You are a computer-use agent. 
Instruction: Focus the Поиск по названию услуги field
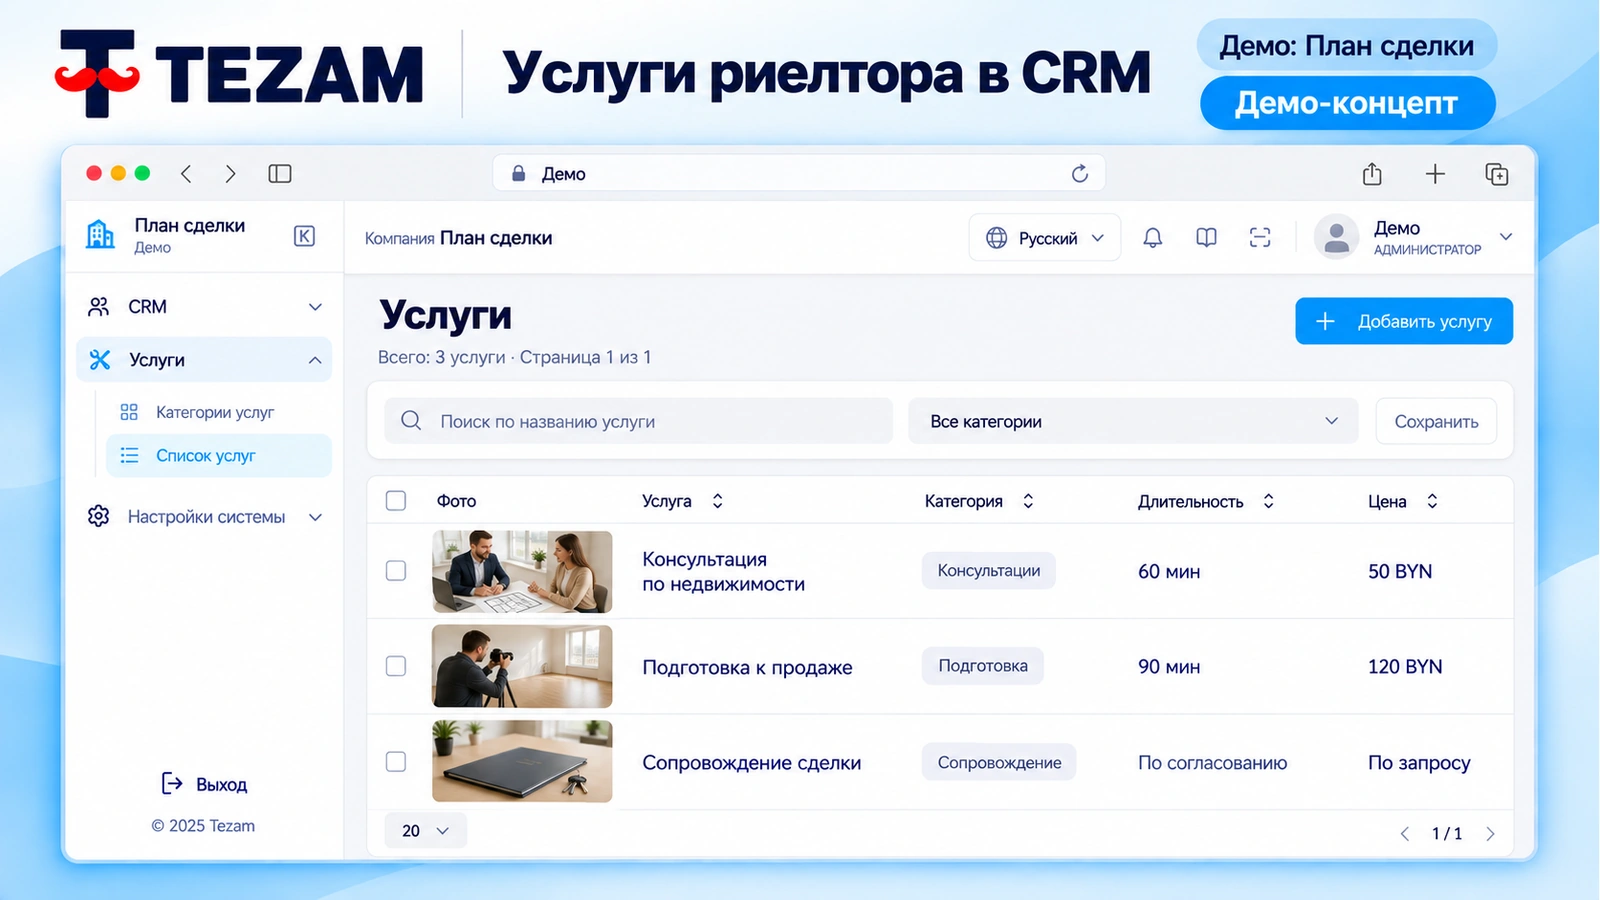point(638,421)
